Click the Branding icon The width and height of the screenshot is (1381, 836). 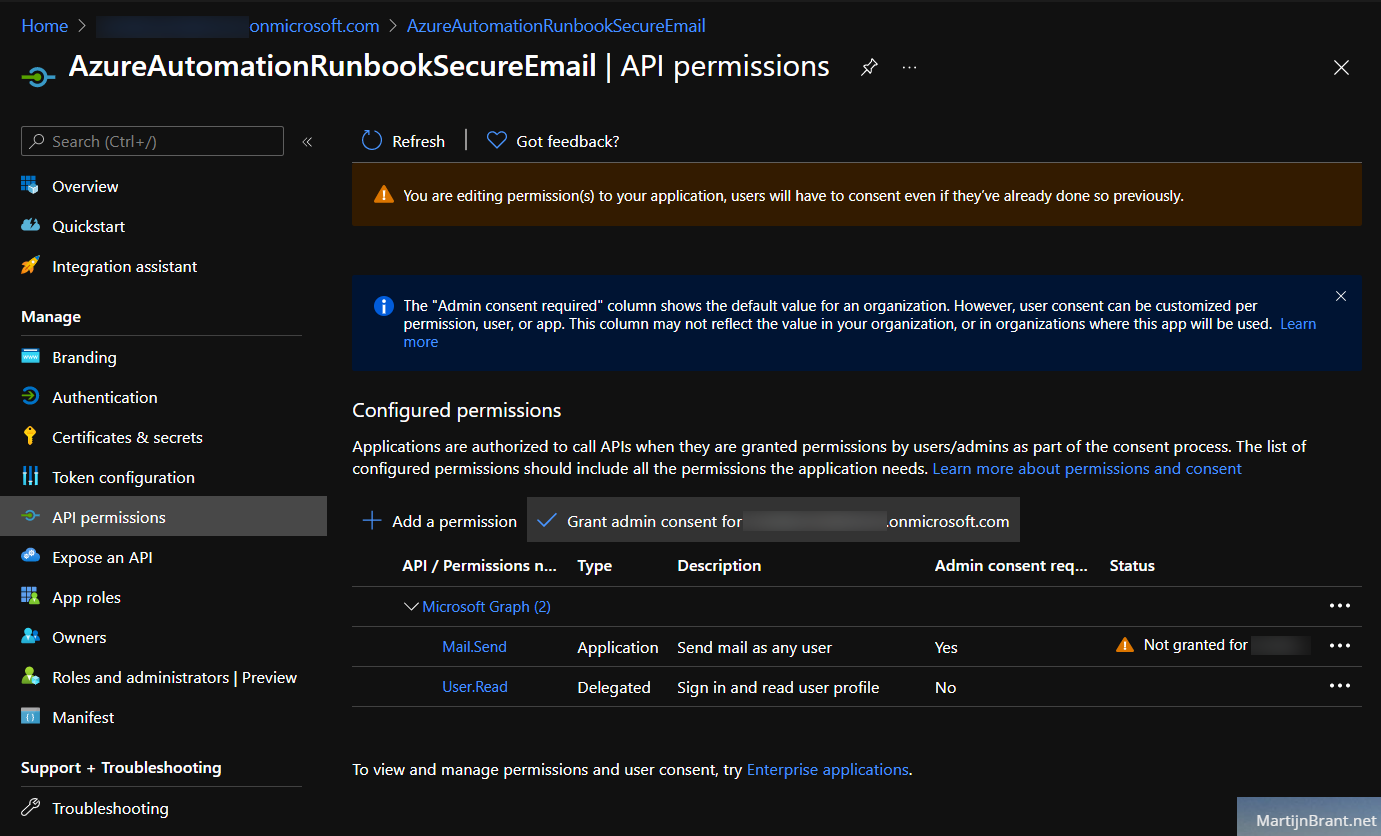pos(30,357)
